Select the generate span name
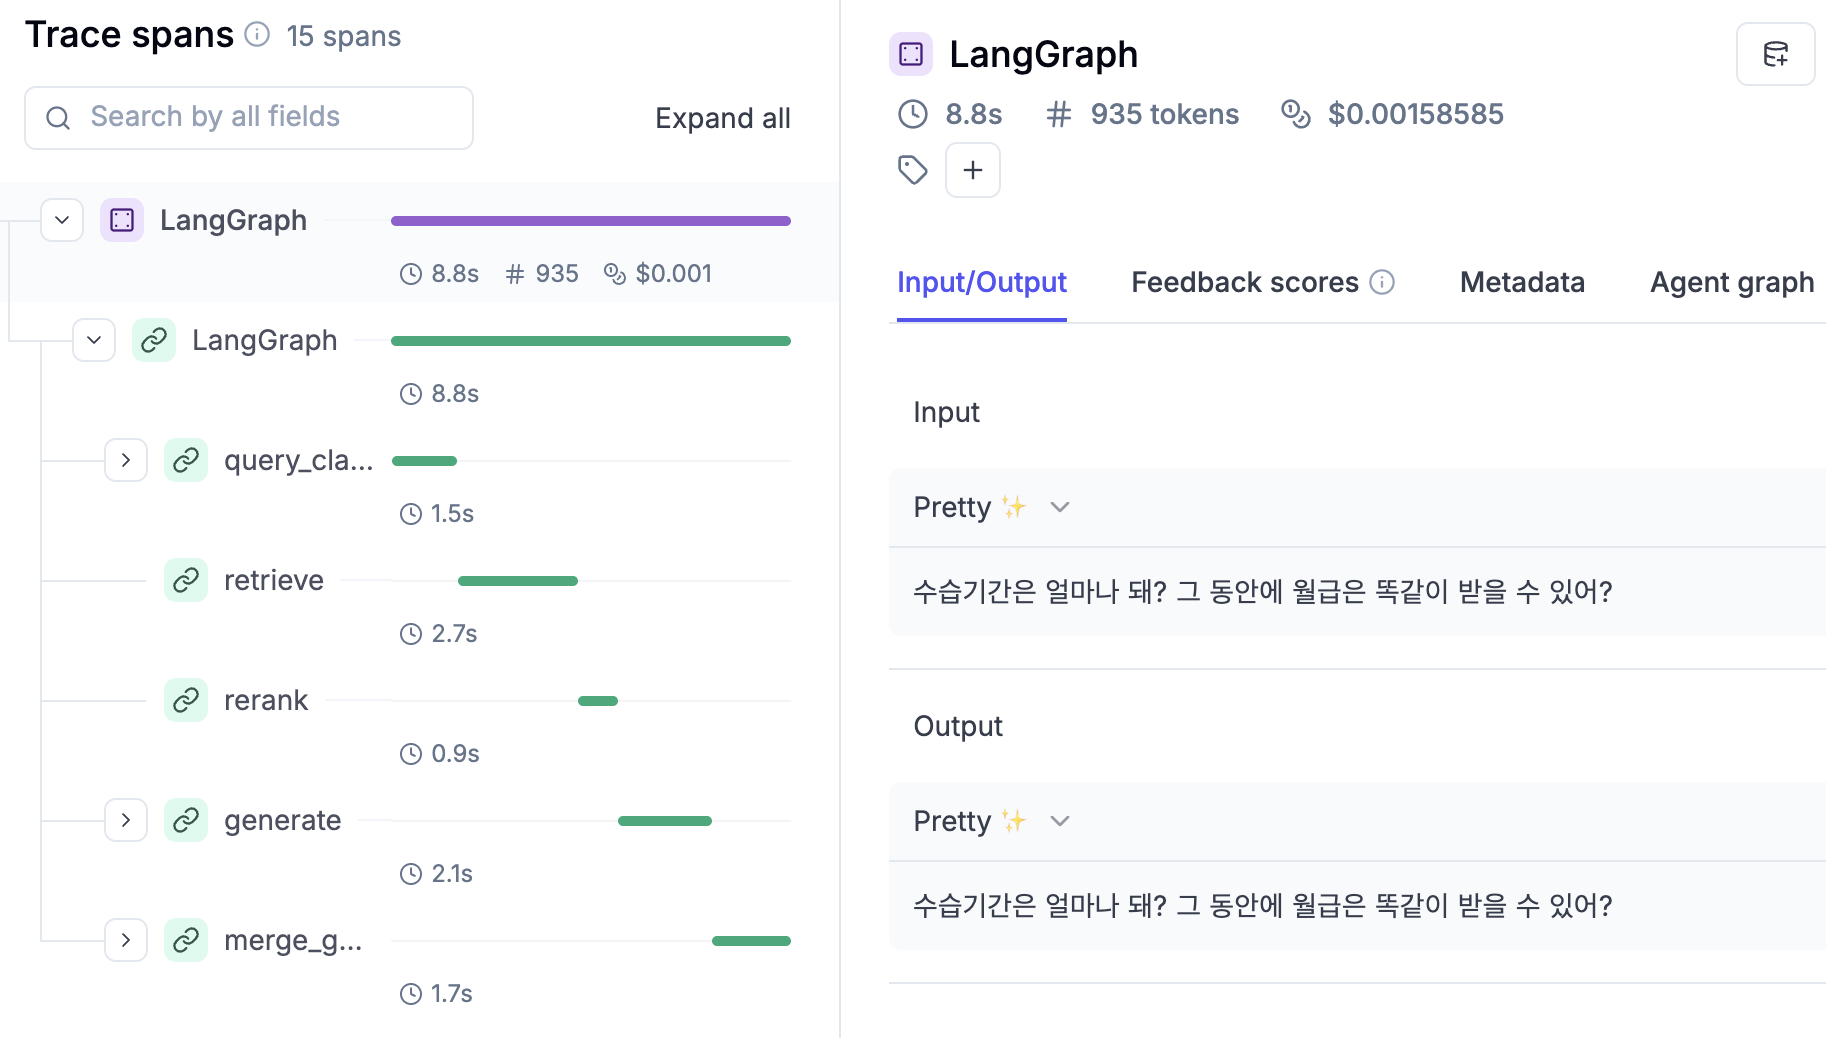Viewport: 1826px width, 1038px height. [x=282, y=820]
